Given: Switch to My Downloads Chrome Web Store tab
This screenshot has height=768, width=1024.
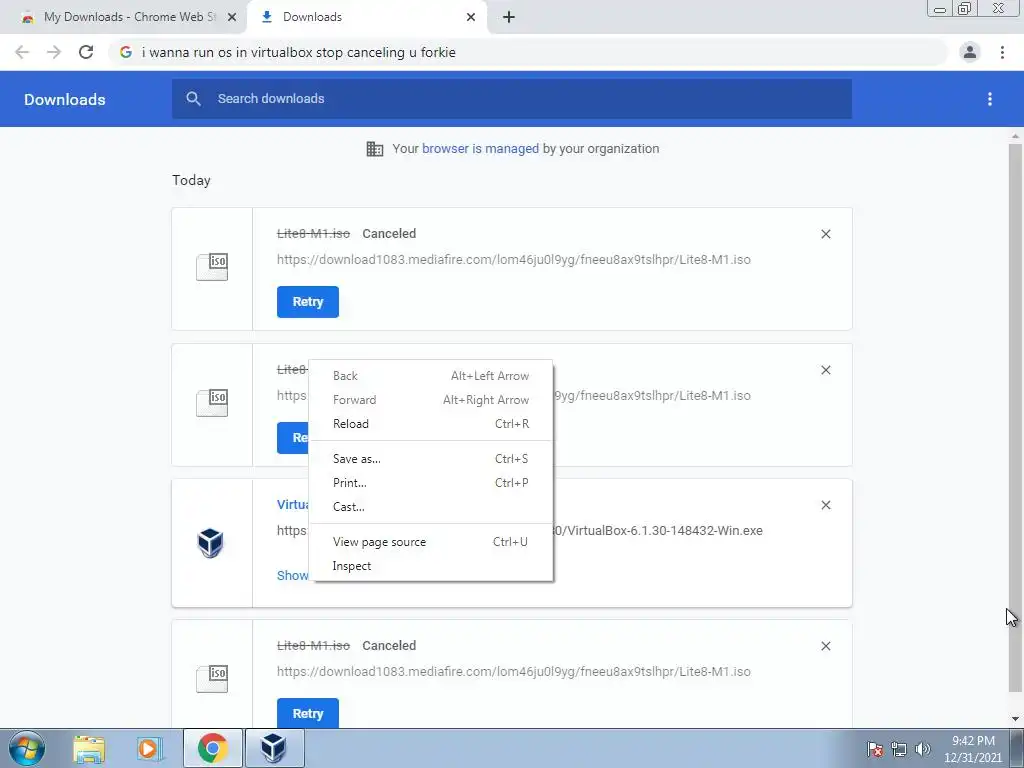Looking at the screenshot, I should [129, 17].
